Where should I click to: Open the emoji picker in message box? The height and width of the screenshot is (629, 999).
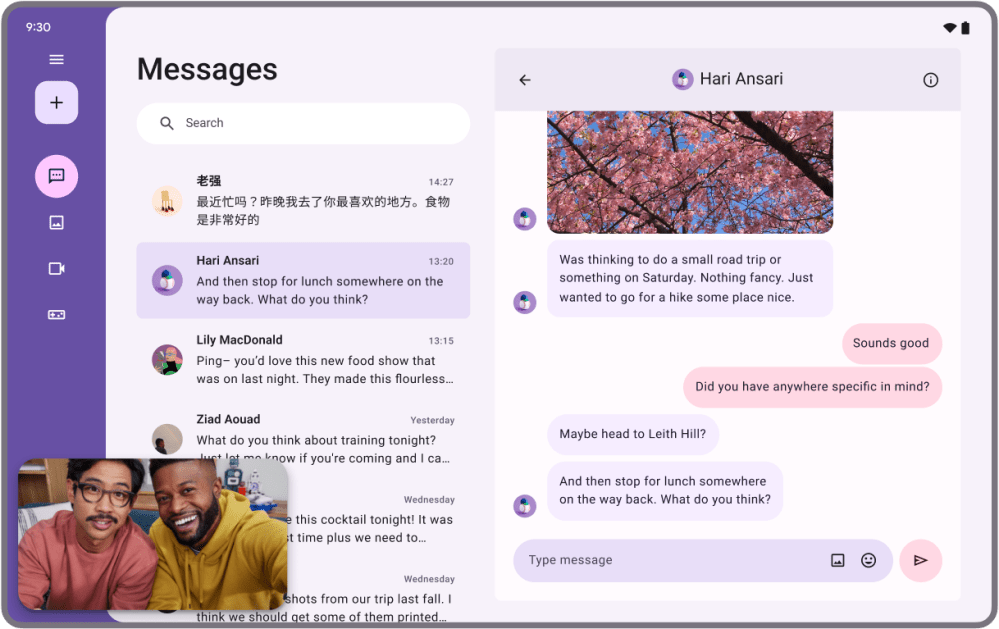(868, 560)
